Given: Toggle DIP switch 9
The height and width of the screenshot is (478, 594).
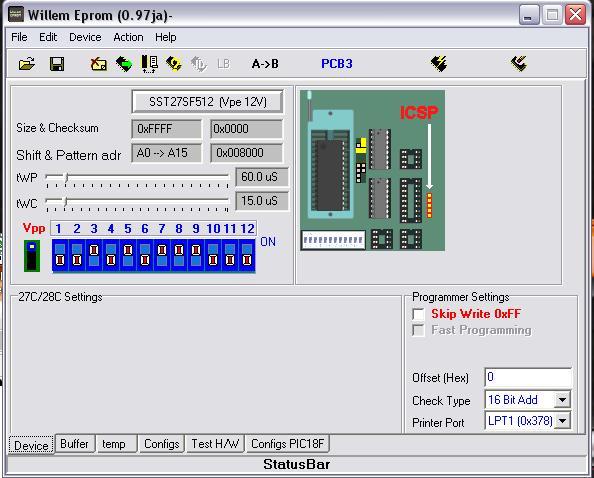Looking at the screenshot, I should pos(196,256).
